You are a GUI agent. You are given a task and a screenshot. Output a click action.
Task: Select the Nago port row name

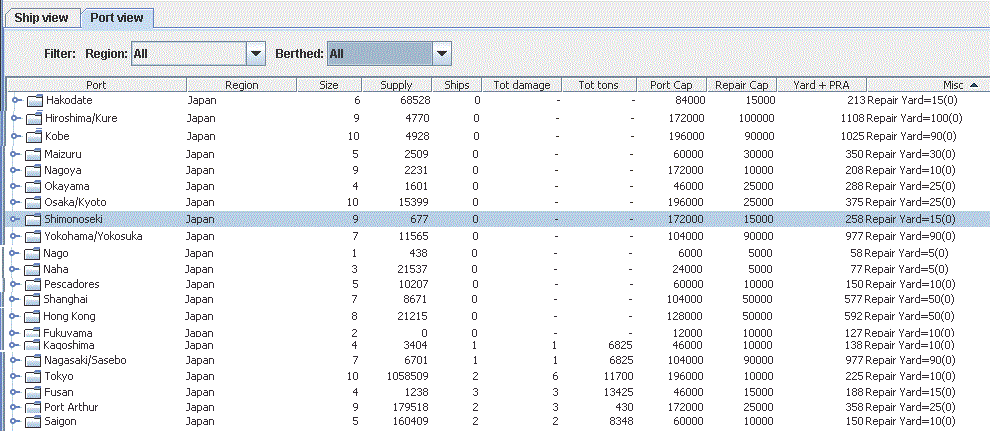pyautogui.click(x=56, y=253)
